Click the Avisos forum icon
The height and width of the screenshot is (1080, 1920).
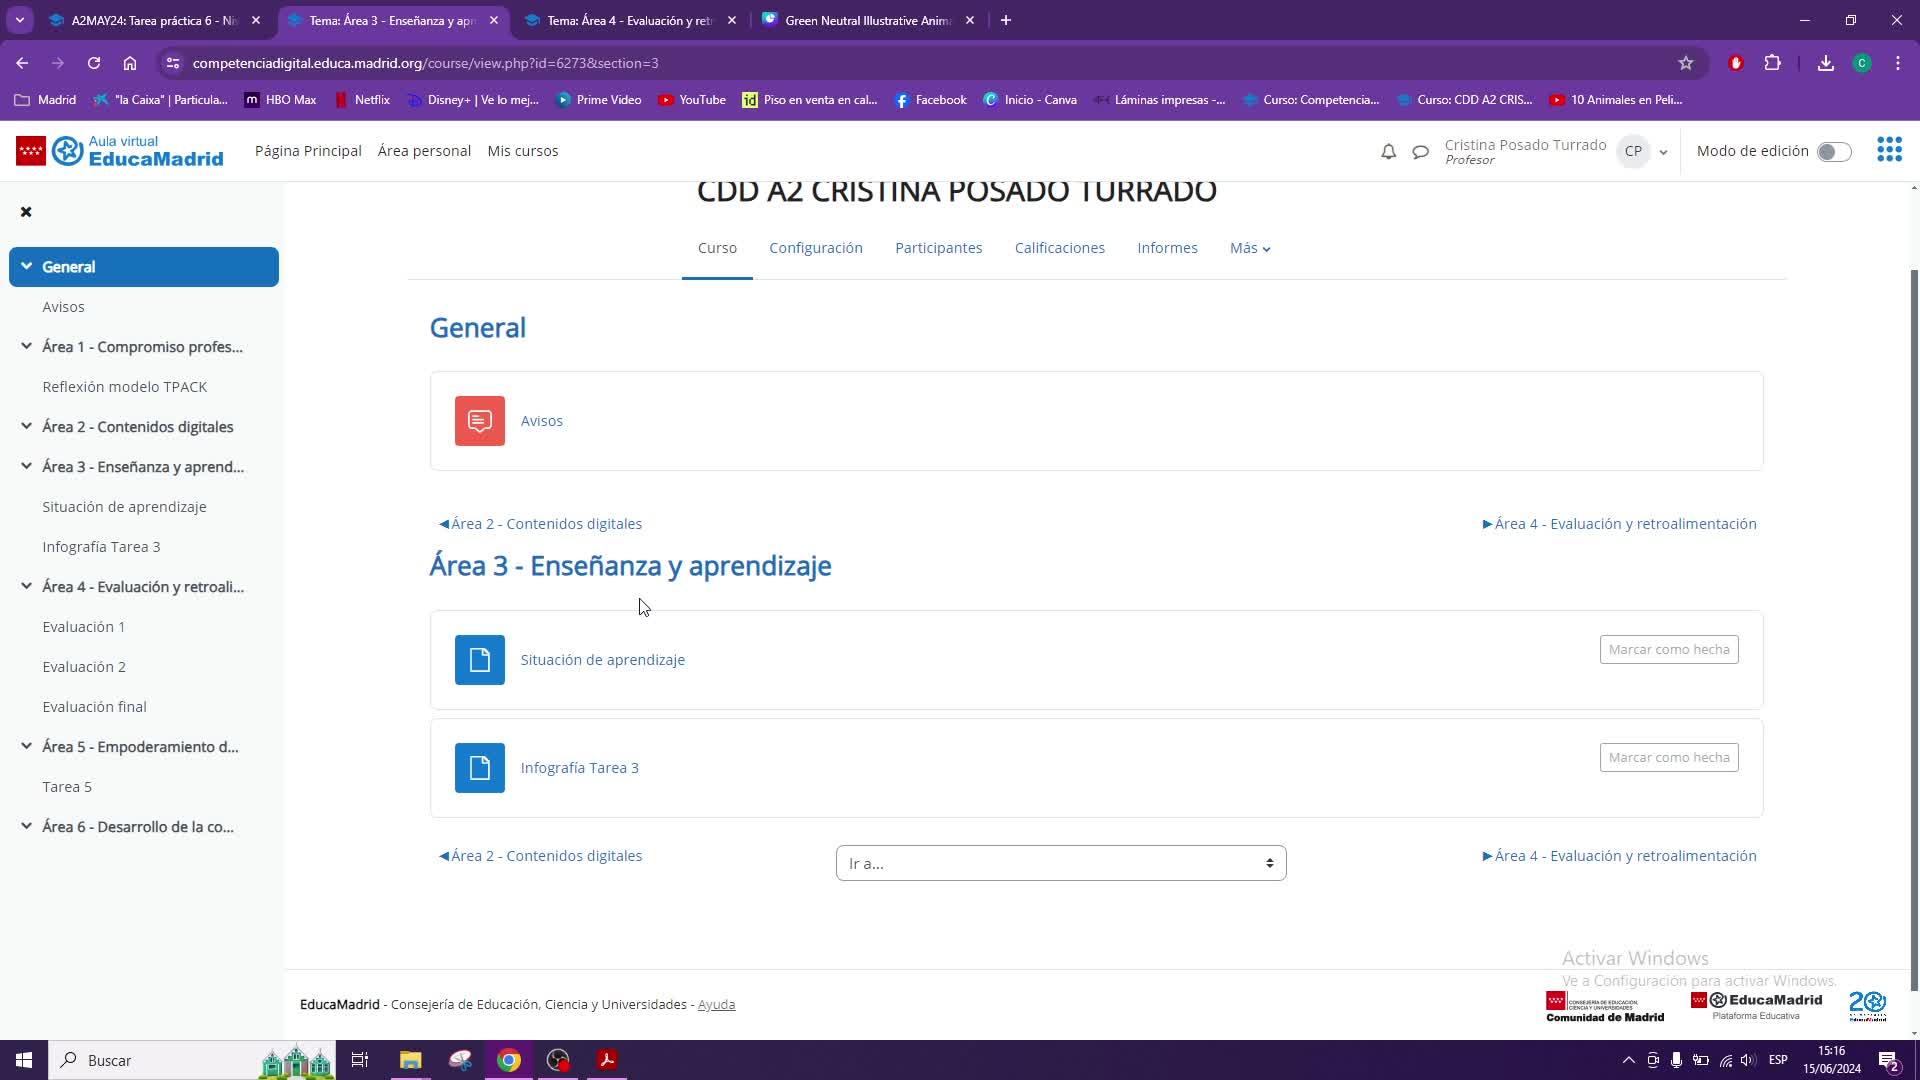pos(479,421)
